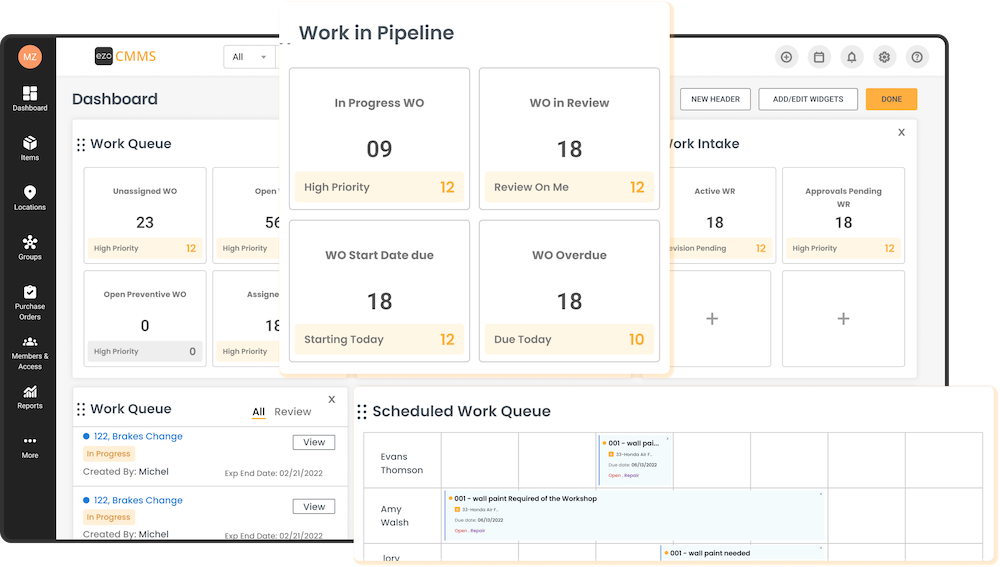Open the Dashboard sidebar icon
The height and width of the screenshot is (567, 1000).
point(30,98)
